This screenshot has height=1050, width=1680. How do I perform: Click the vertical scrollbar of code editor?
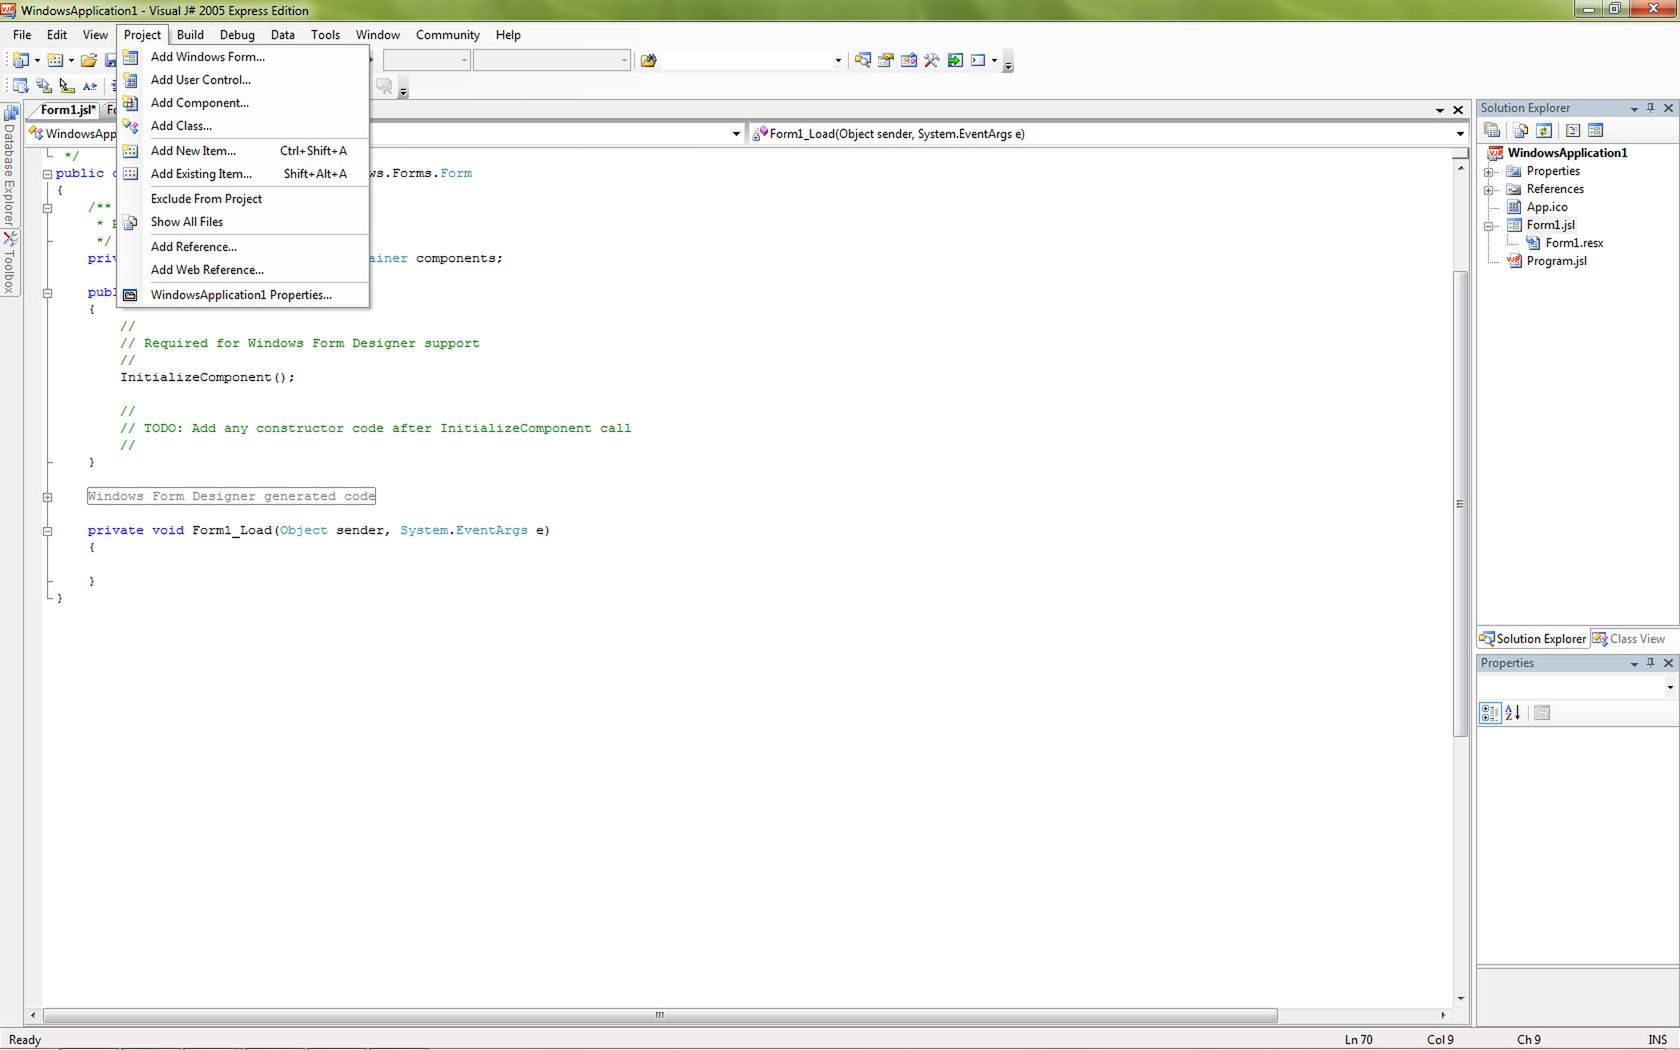click(x=1460, y=503)
